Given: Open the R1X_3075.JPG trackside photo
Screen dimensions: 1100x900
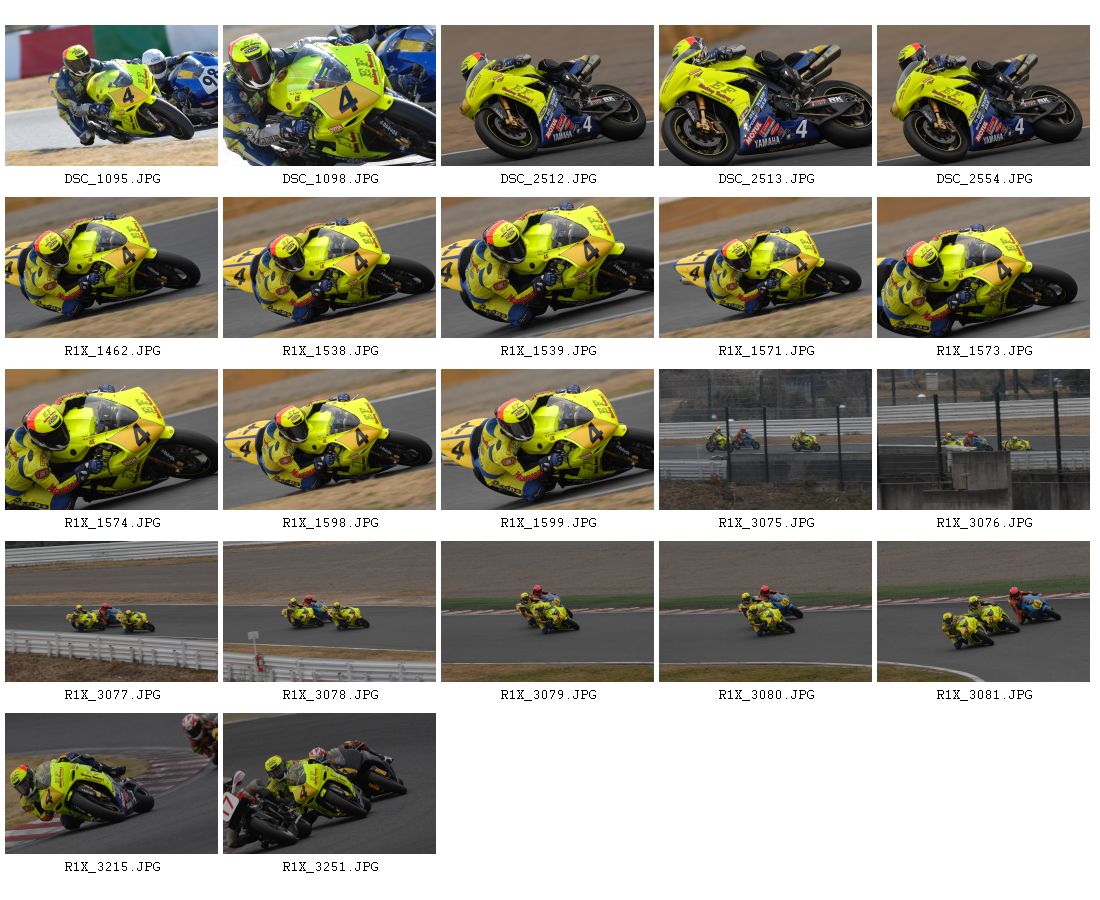Looking at the screenshot, I should point(765,439).
